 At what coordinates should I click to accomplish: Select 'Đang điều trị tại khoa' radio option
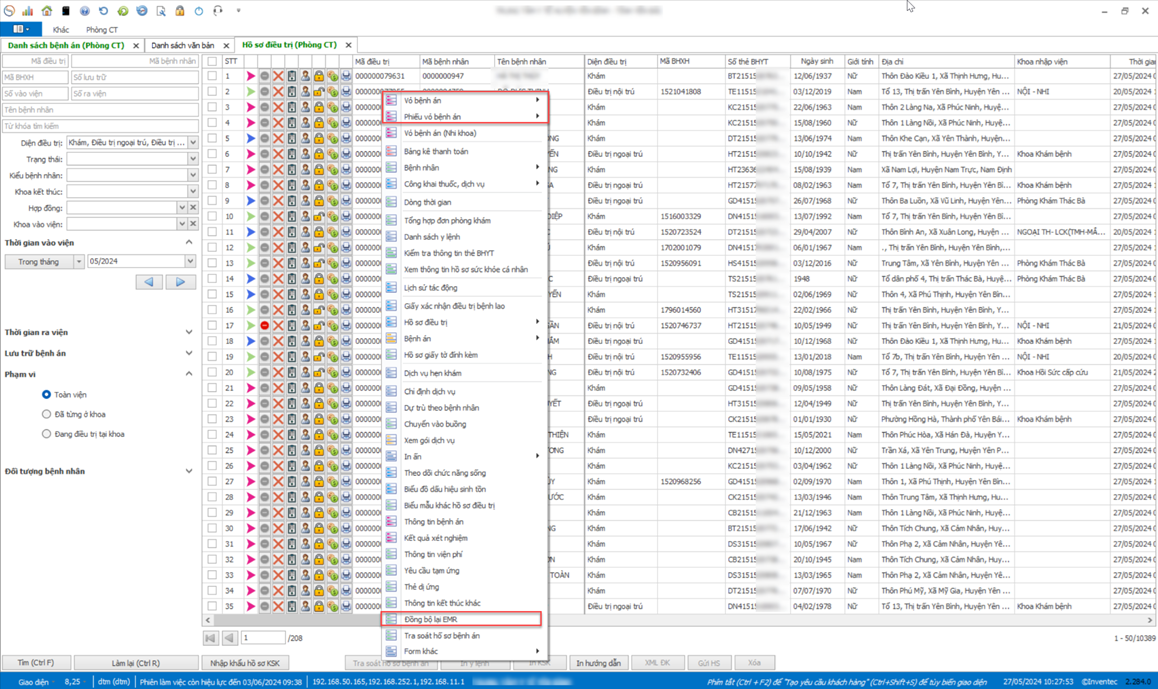(47, 434)
